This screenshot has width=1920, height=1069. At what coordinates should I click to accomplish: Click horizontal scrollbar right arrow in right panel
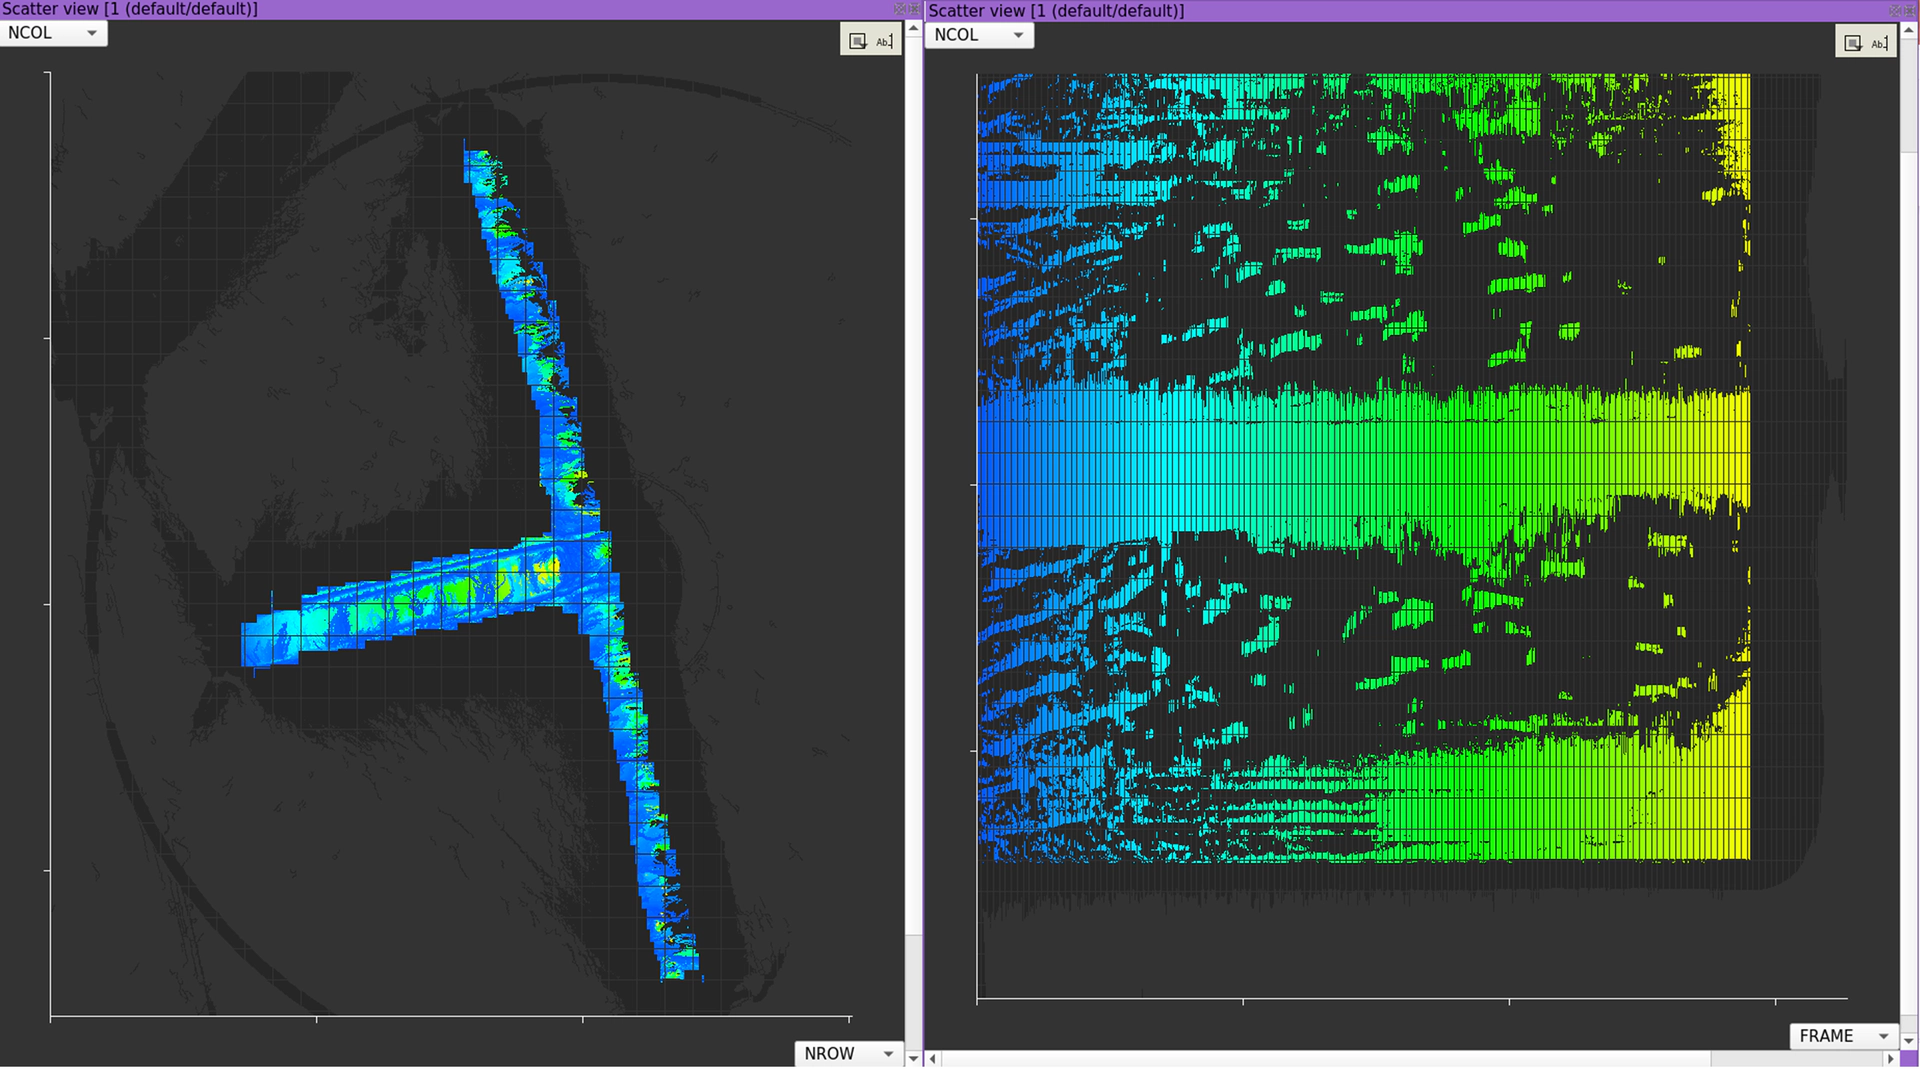point(1890,1058)
